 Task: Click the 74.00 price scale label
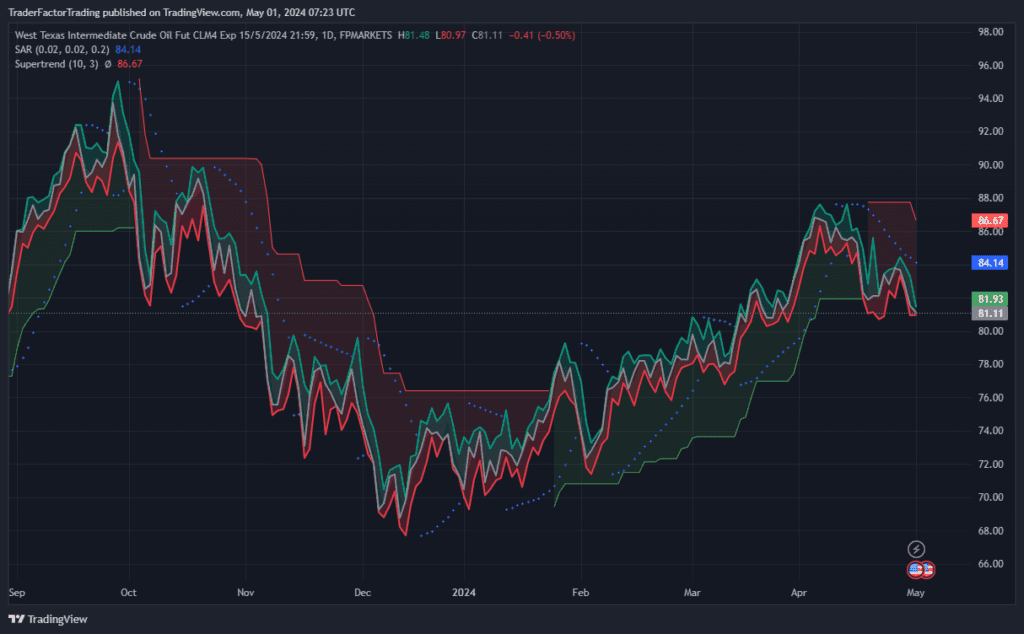[x=990, y=430]
